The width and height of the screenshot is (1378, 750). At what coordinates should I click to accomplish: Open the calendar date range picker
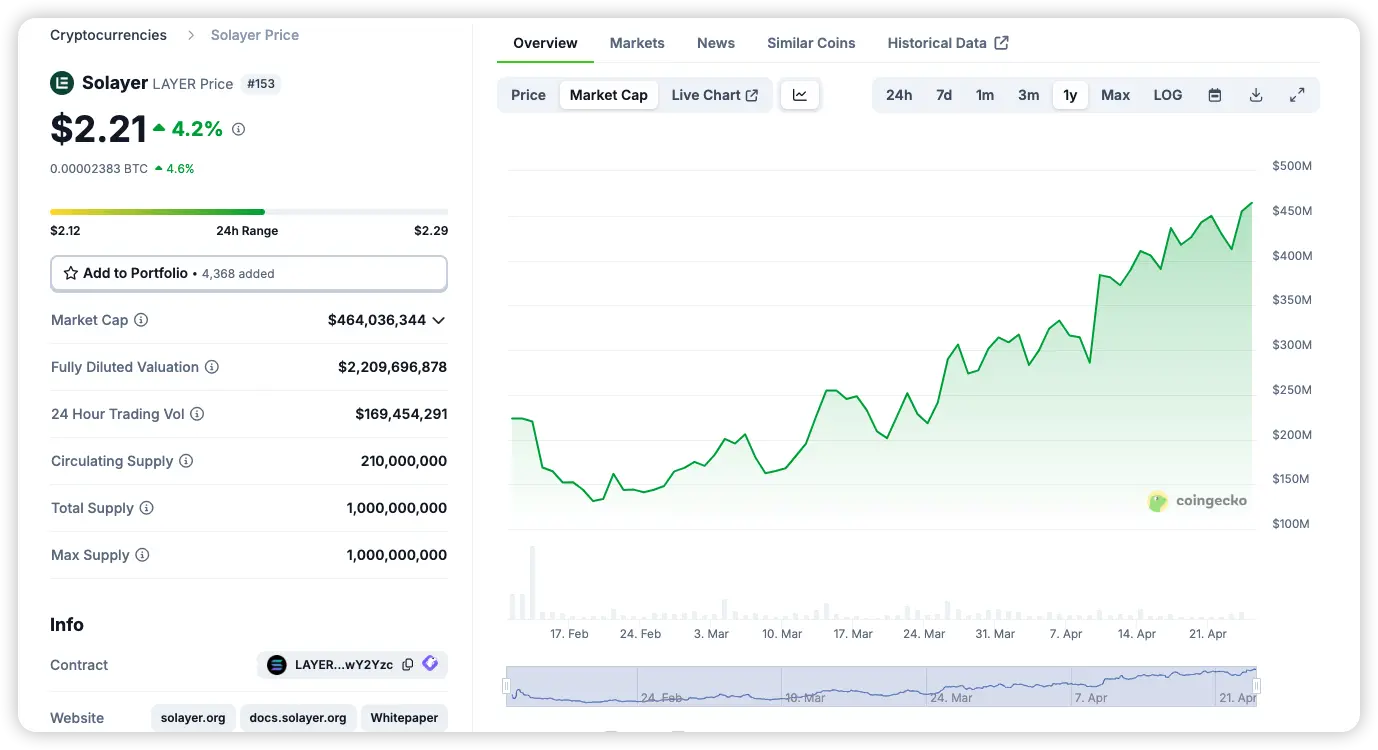point(1214,94)
